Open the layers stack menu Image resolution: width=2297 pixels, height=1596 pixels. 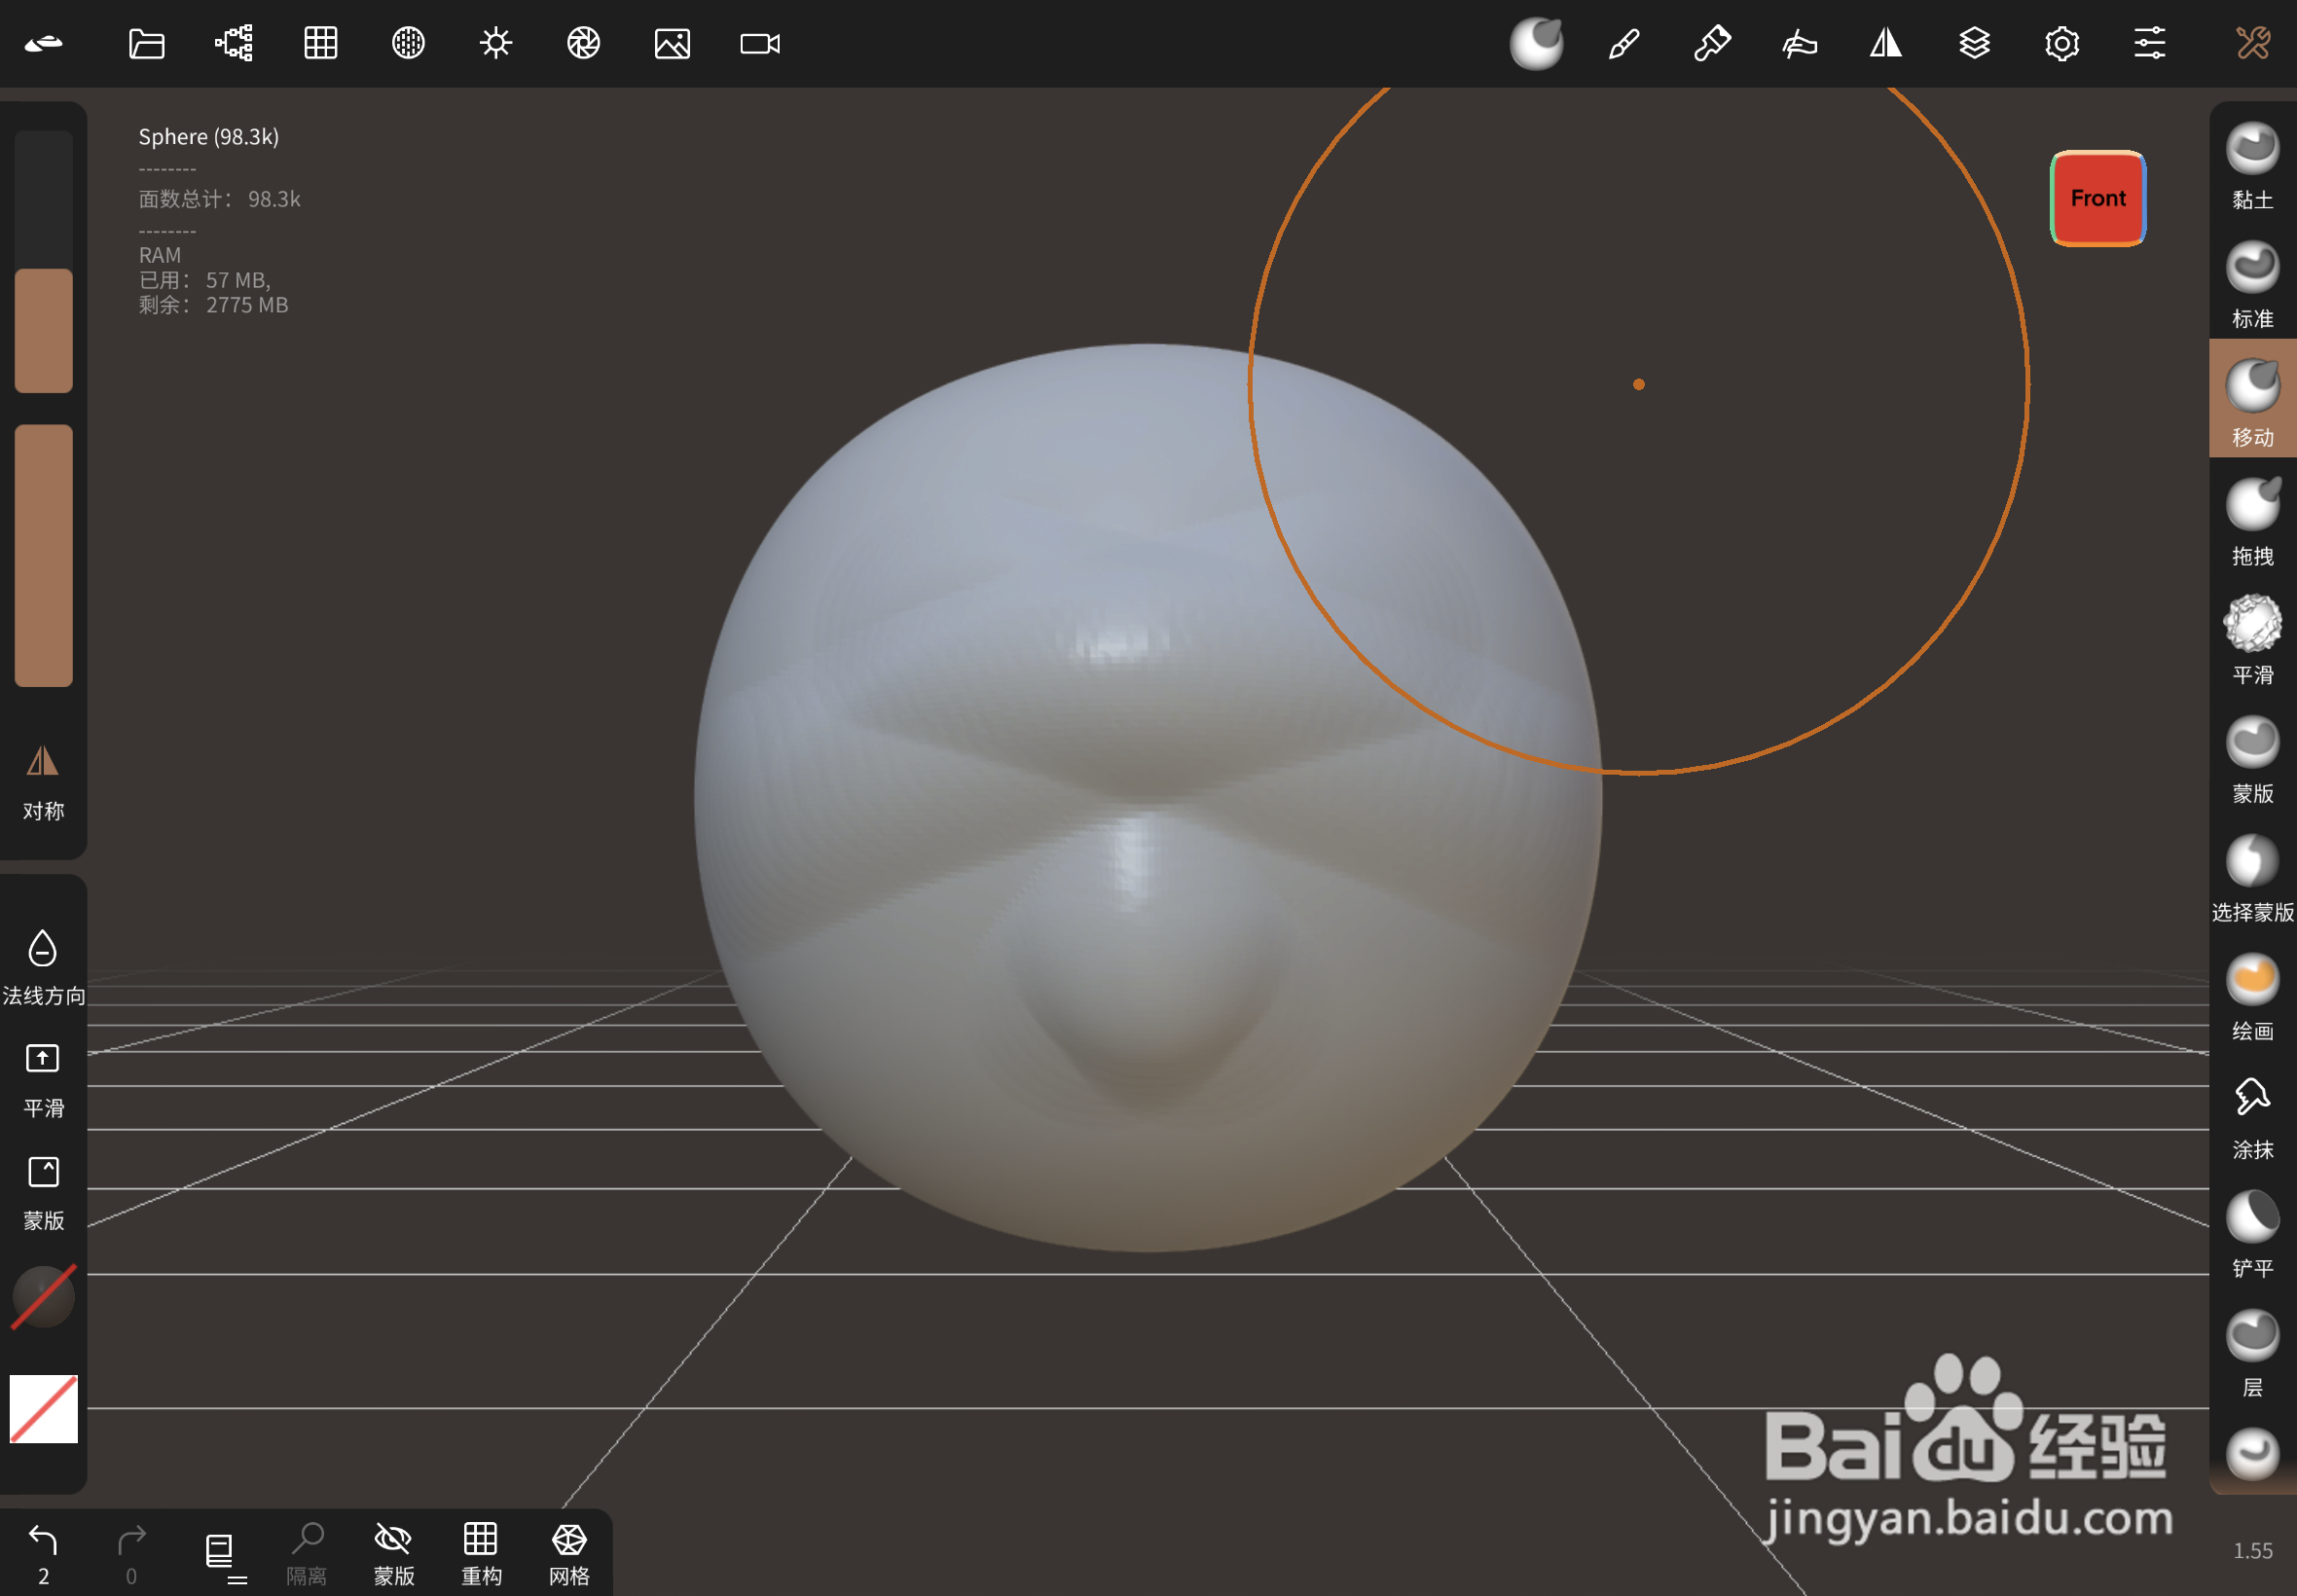[x=1973, y=43]
